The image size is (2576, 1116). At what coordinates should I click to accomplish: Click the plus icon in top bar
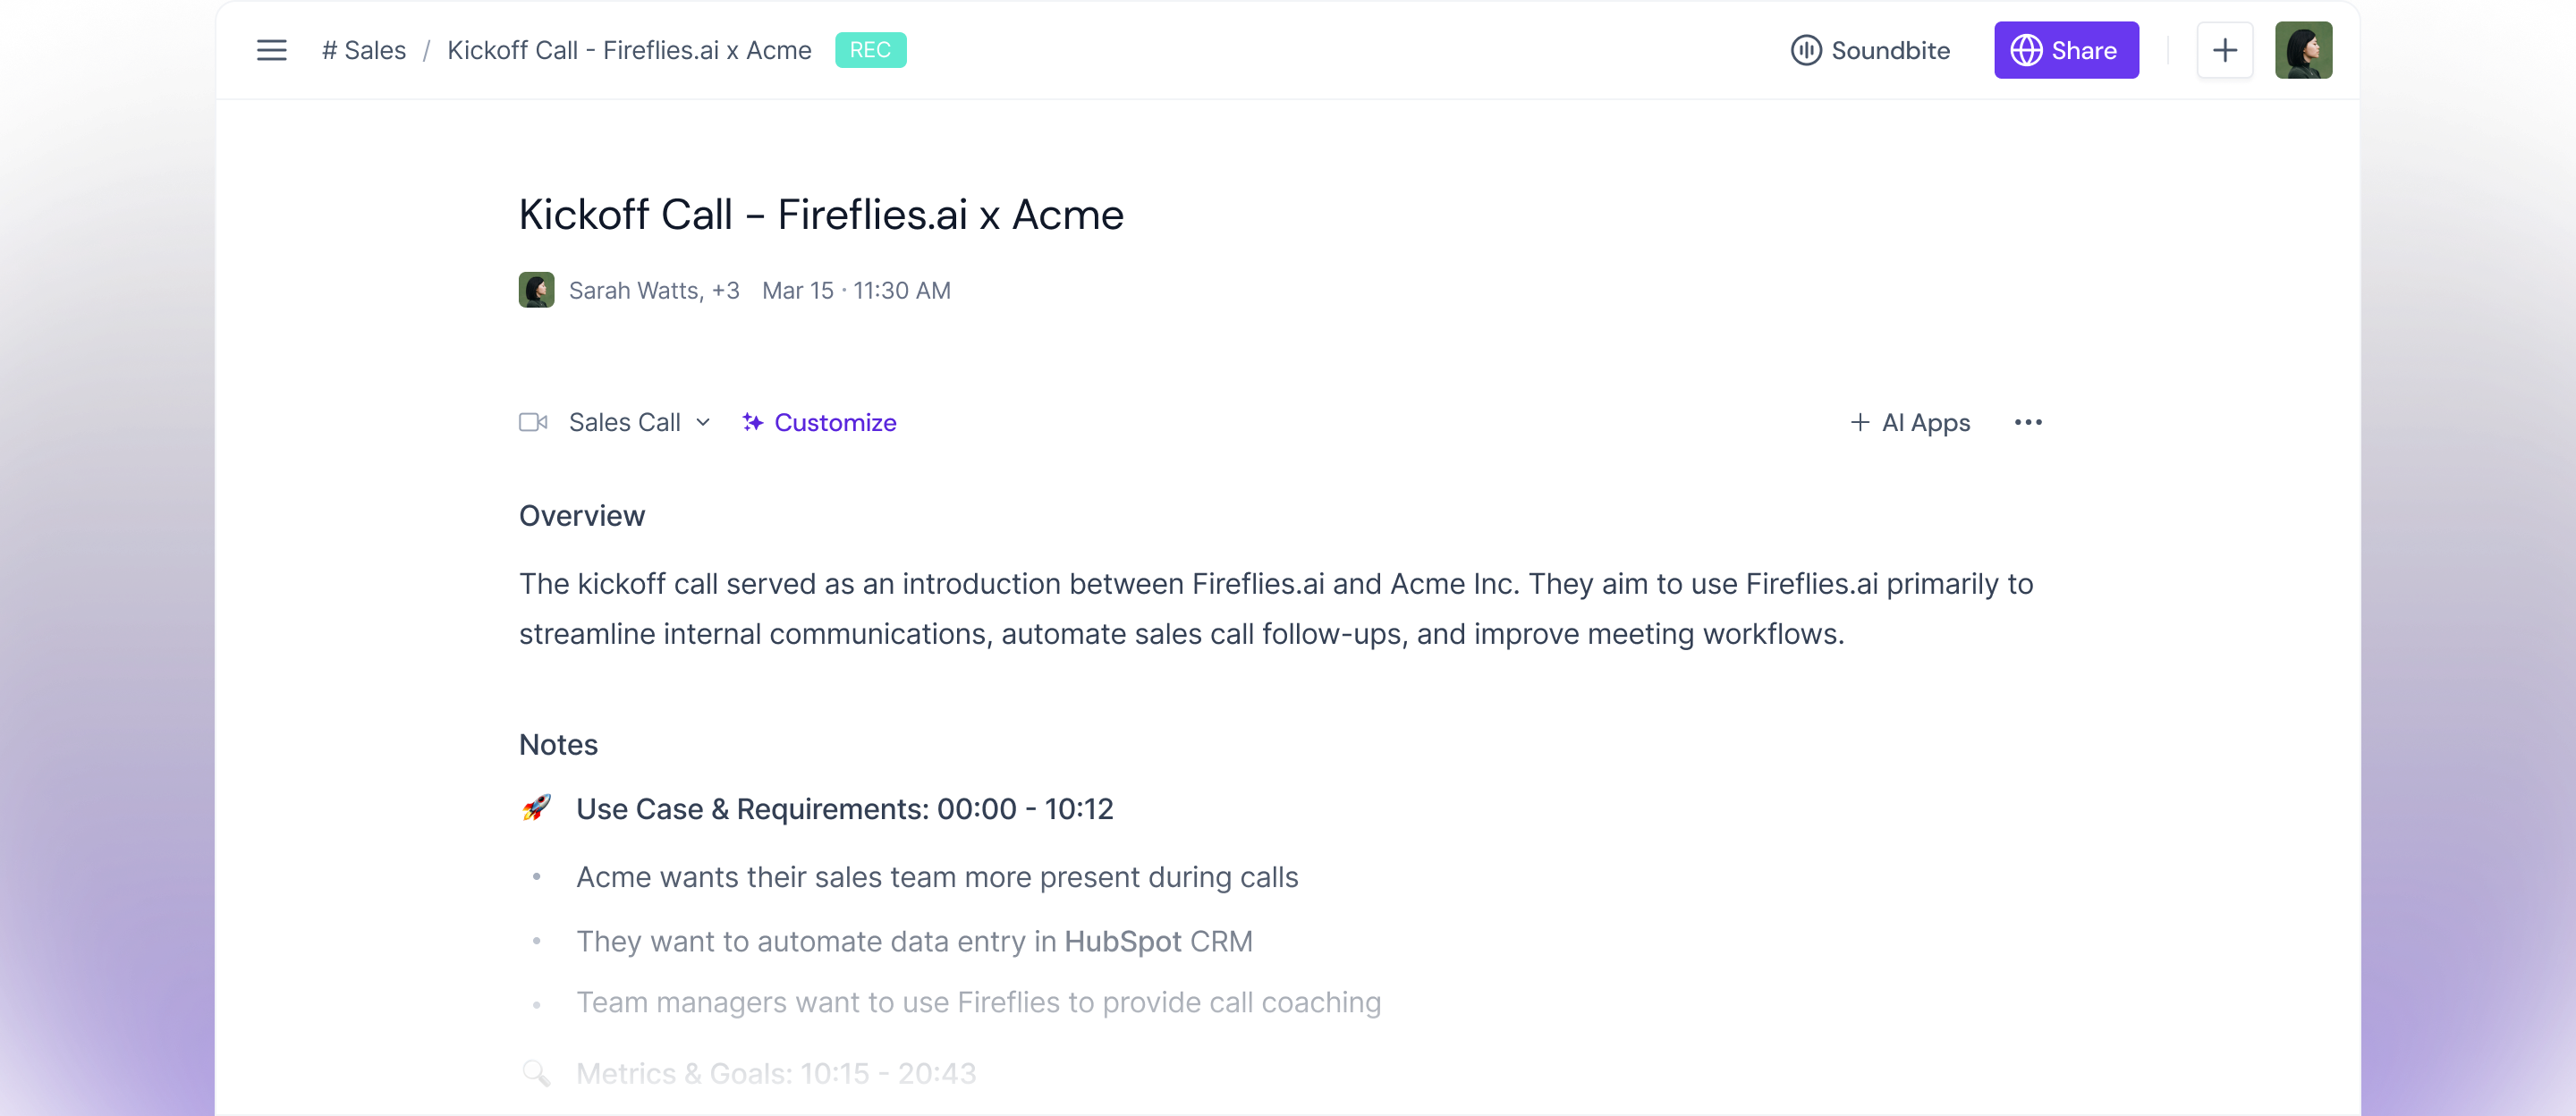pyautogui.click(x=2224, y=50)
